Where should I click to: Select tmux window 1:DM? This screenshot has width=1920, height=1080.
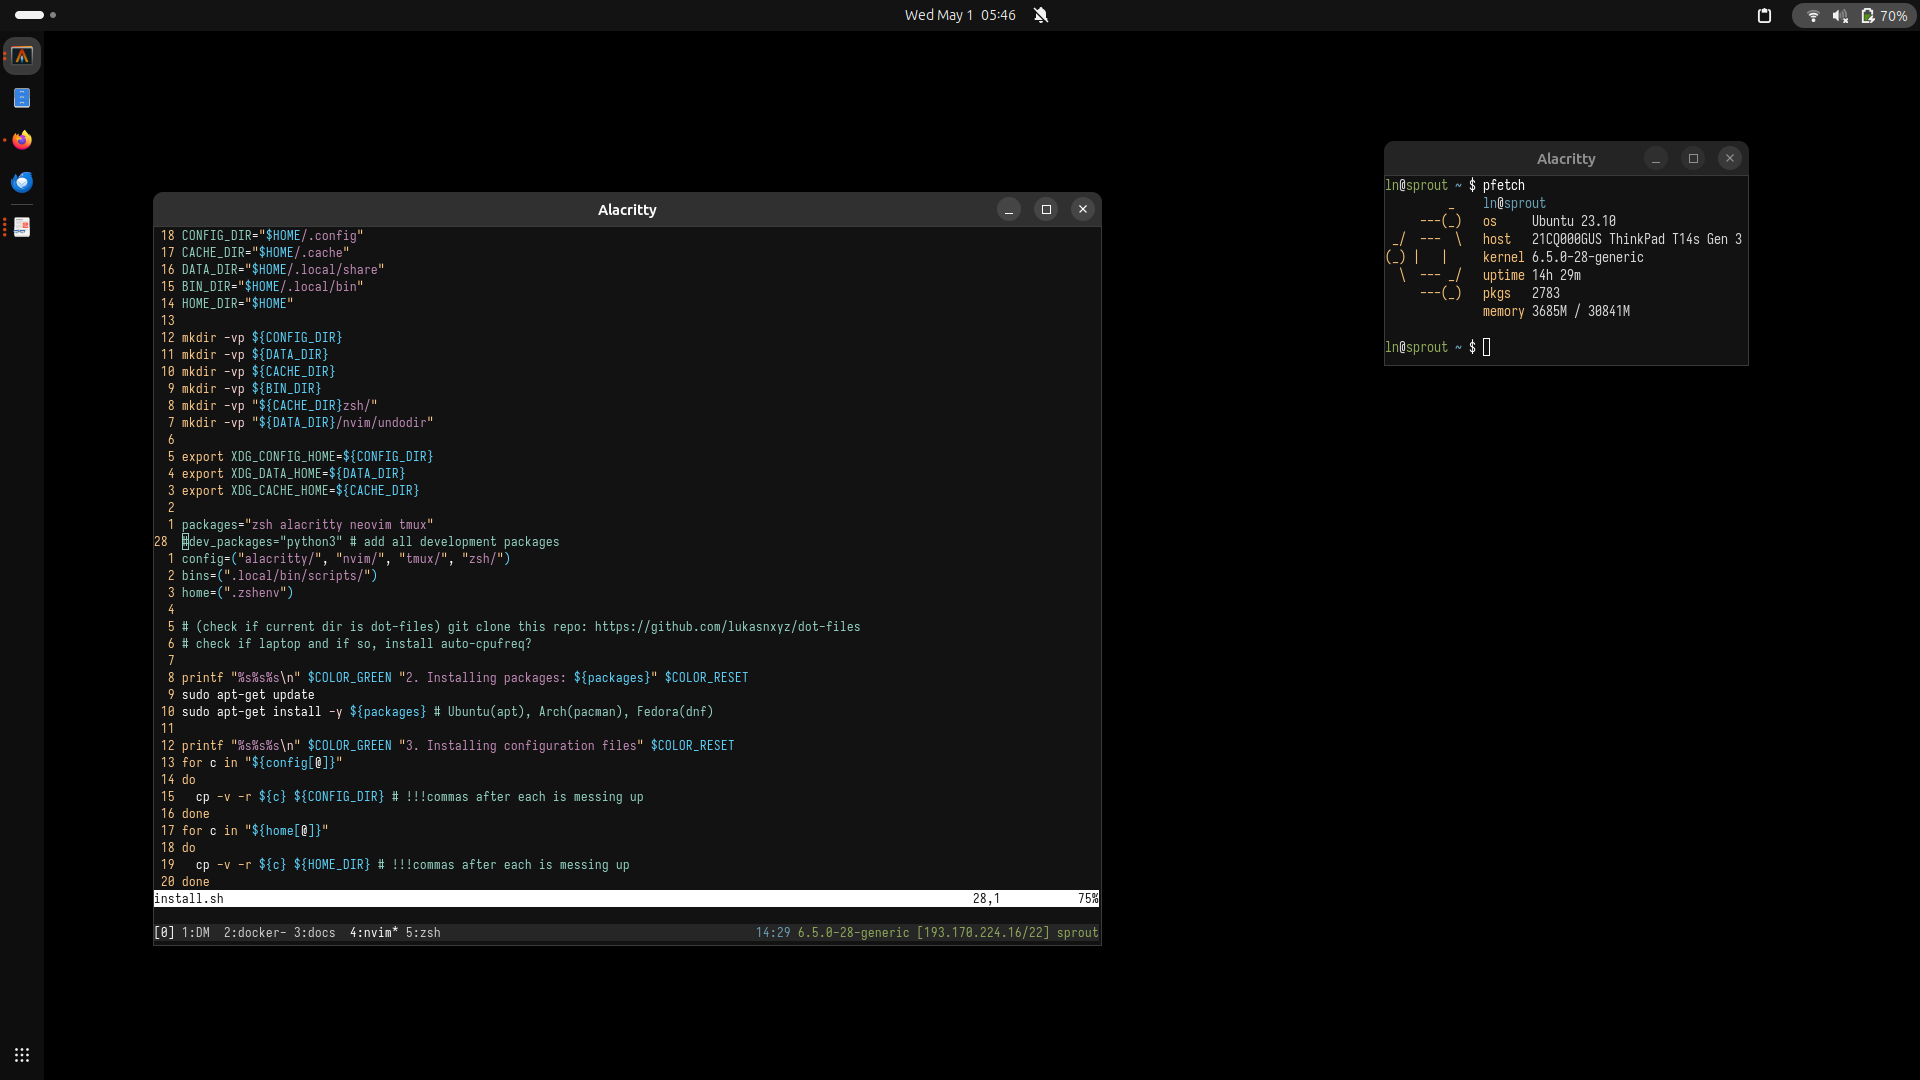[x=196, y=932]
